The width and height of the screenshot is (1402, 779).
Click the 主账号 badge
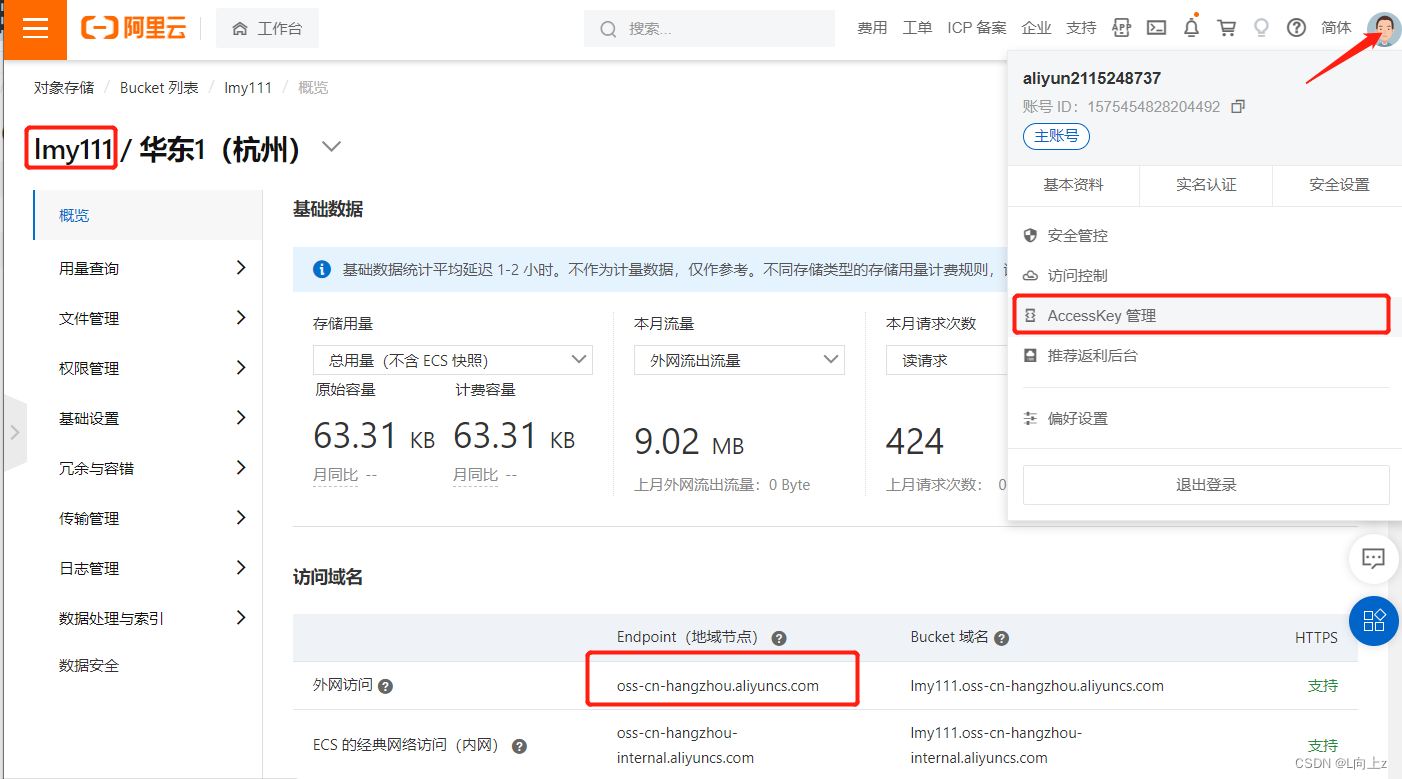tap(1056, 136)
